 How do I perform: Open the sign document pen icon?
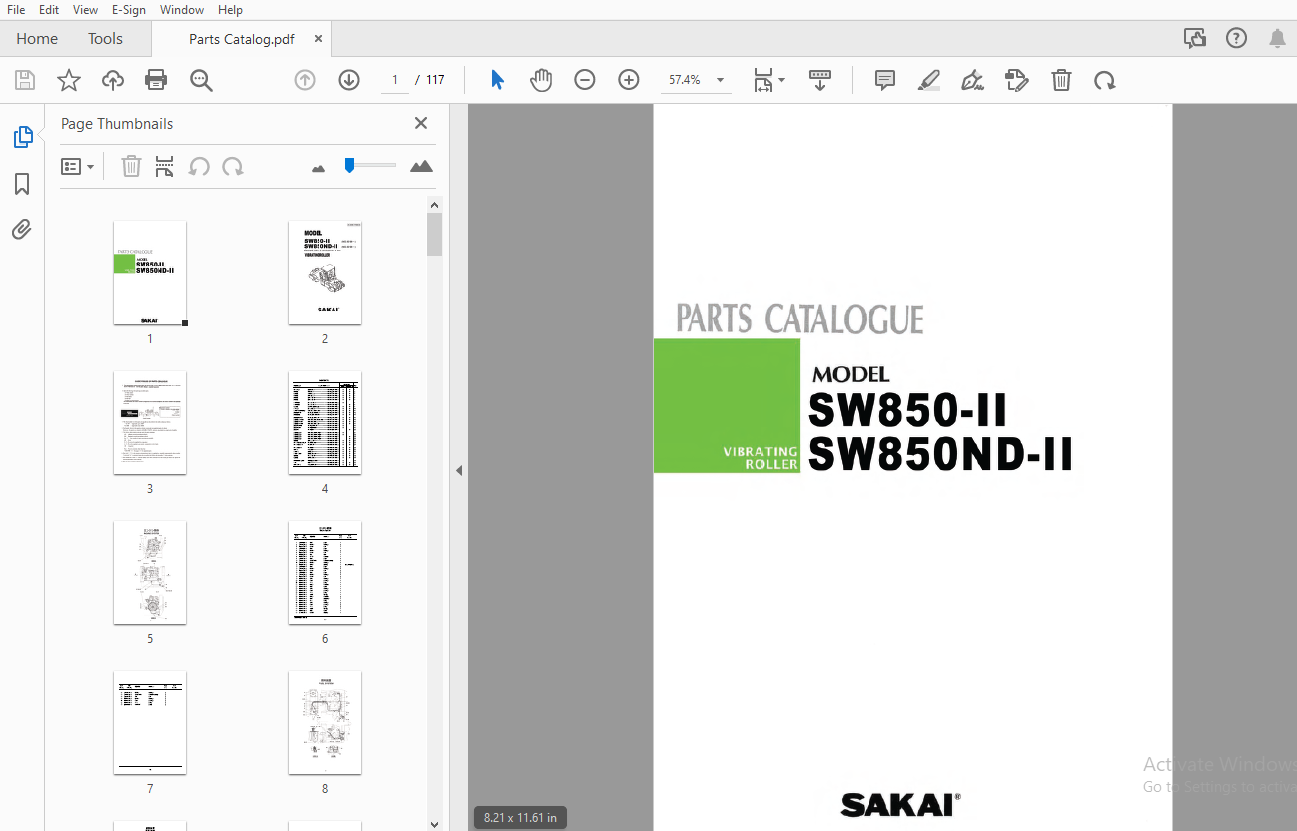coord(972,80)
